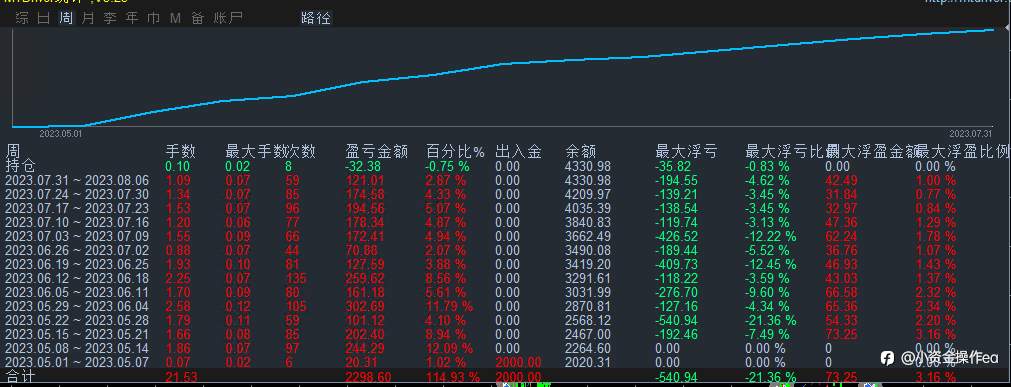The width and height of the screenshot is (1011, 387).
Task: Click the 121.01 profit amount
Action: coord(365,180)
